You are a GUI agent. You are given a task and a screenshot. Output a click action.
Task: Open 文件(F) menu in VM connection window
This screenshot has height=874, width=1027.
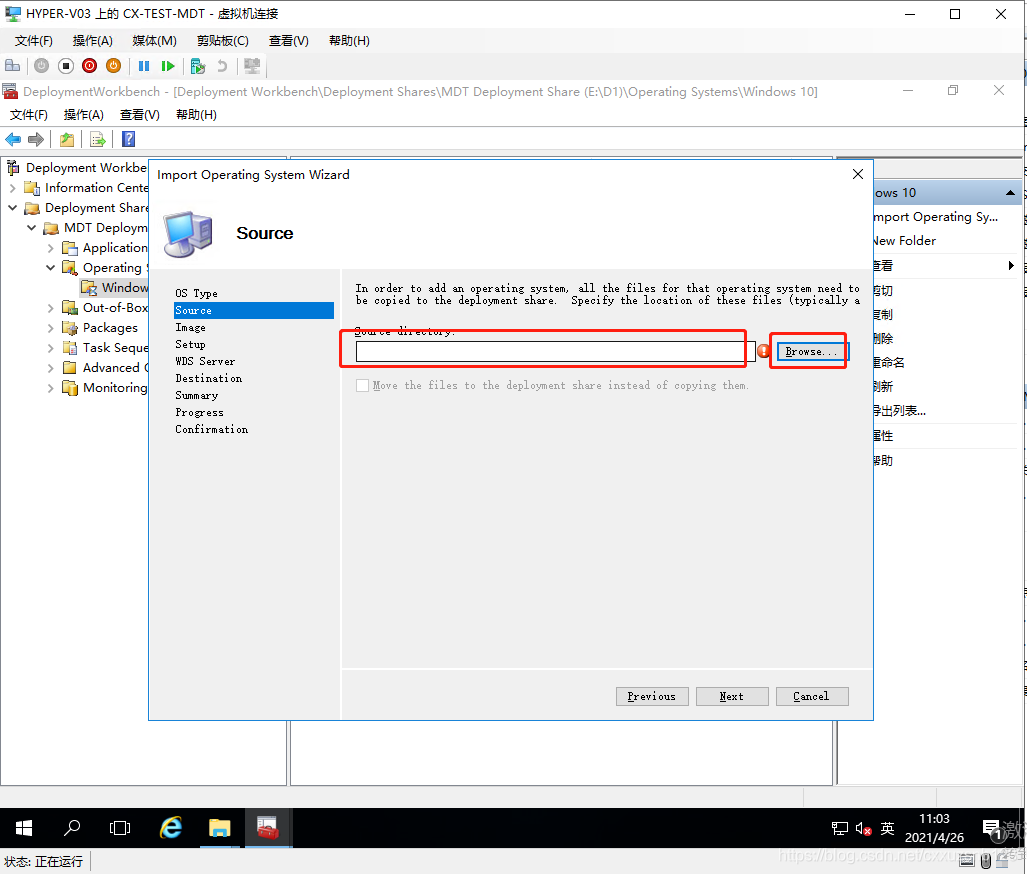33,41
